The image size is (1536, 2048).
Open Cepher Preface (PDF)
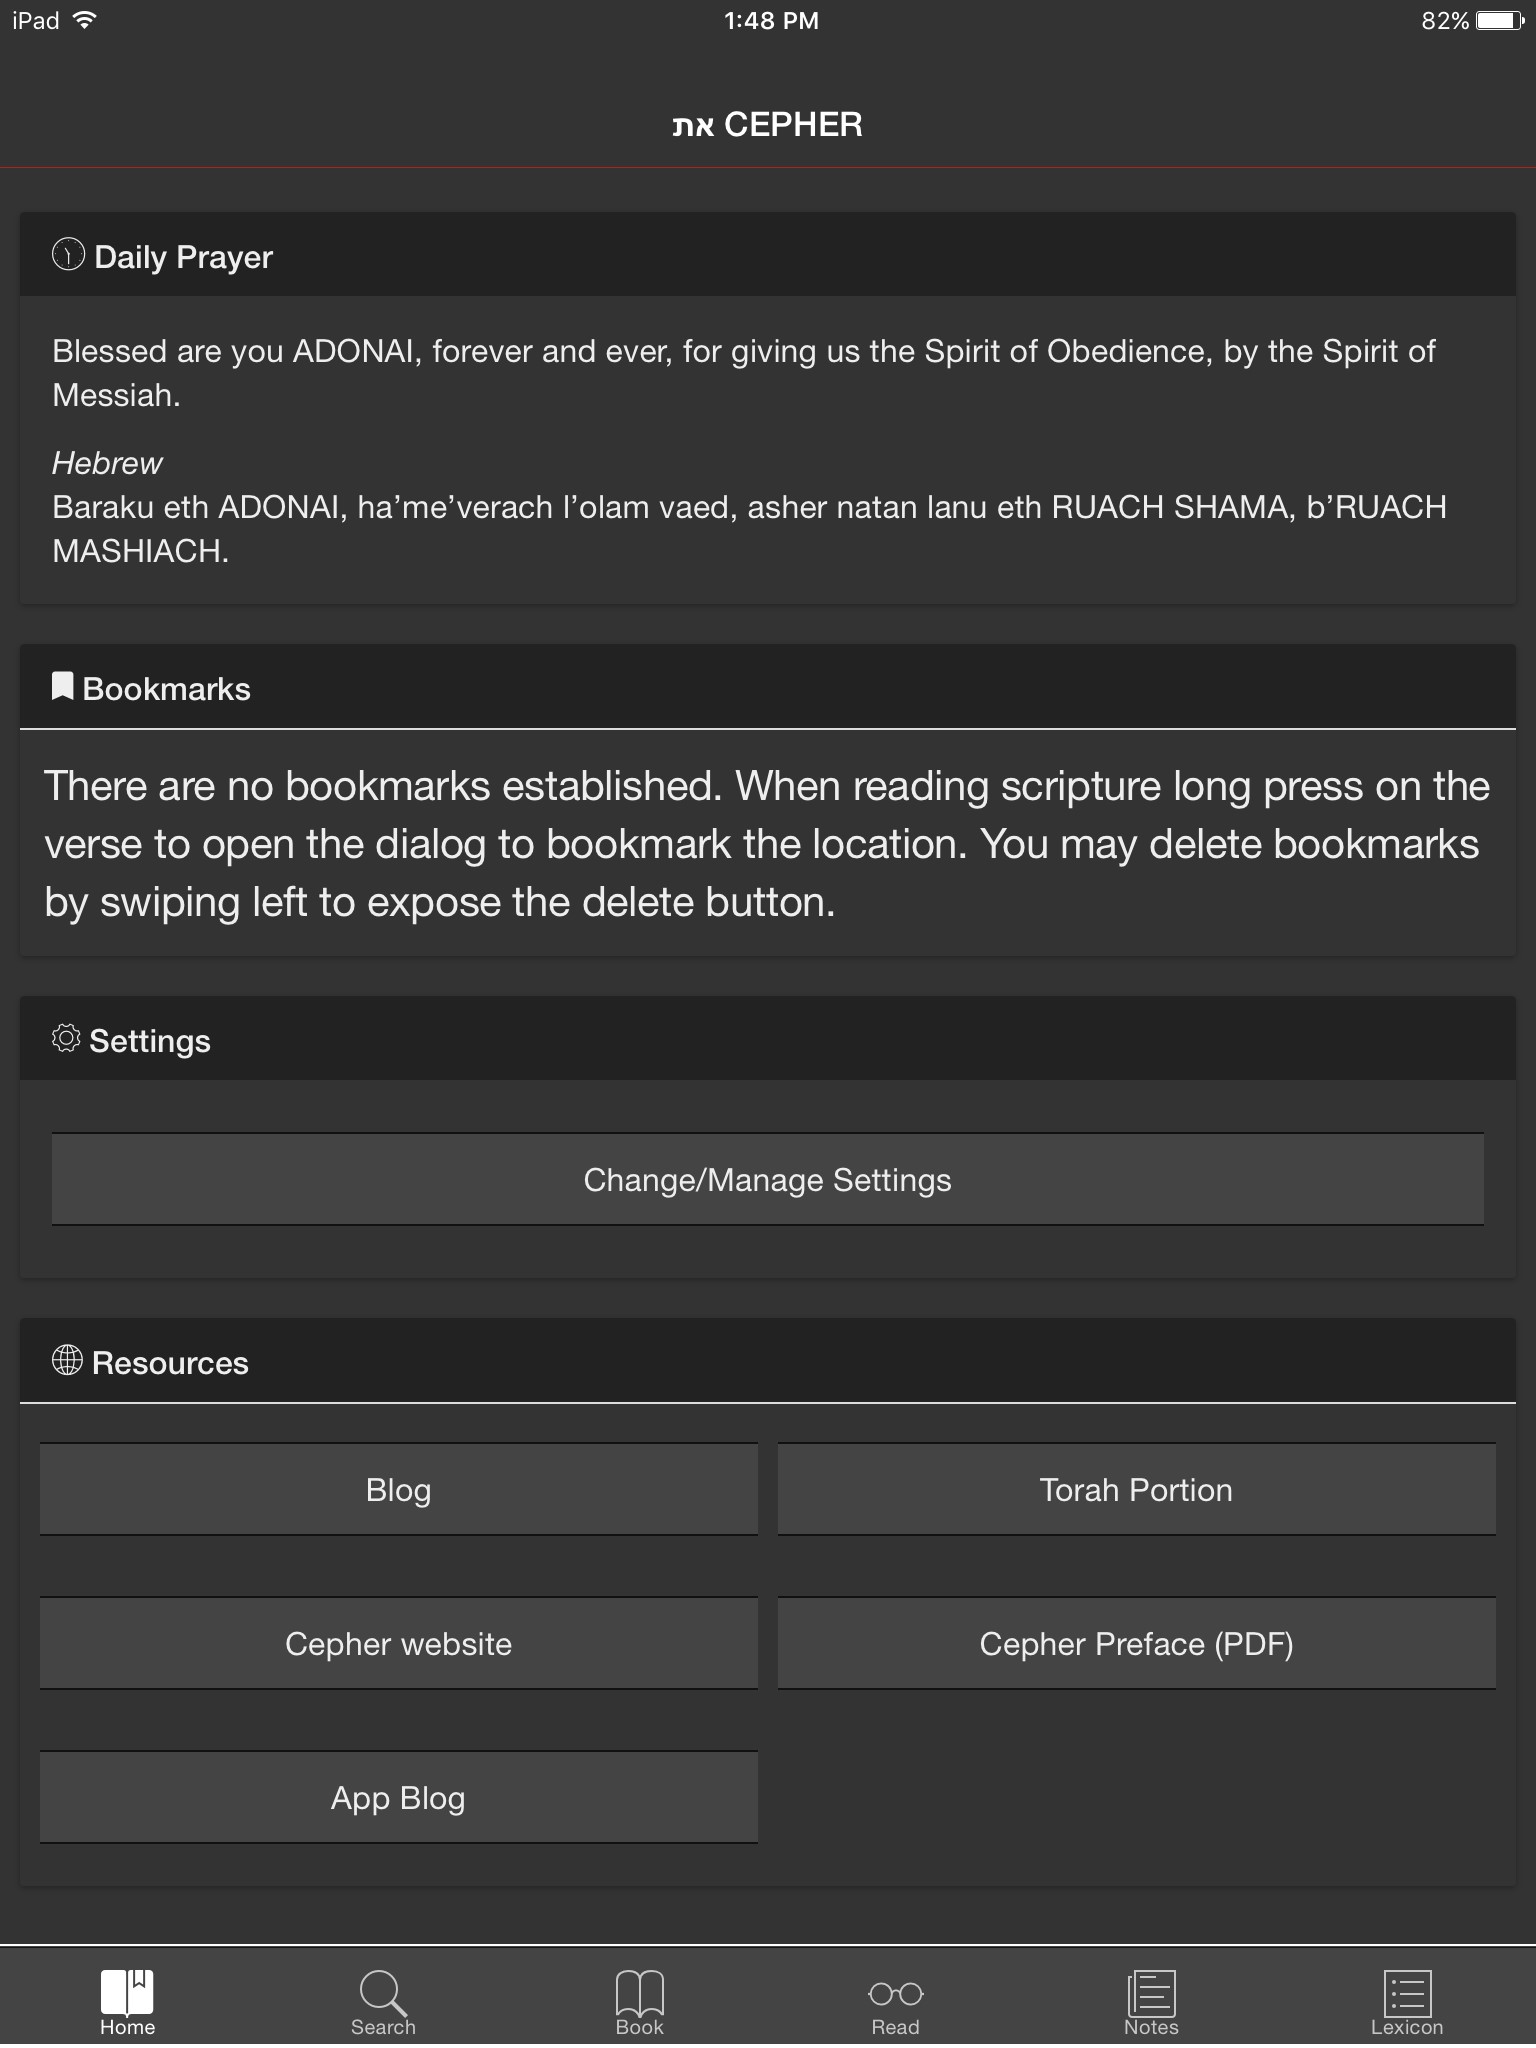click(1136, 1643)
